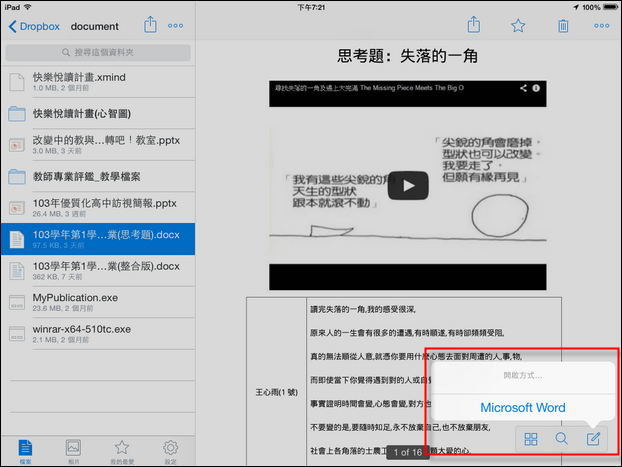Play the embedded video
622x467 pixels.
pos(408,185)
